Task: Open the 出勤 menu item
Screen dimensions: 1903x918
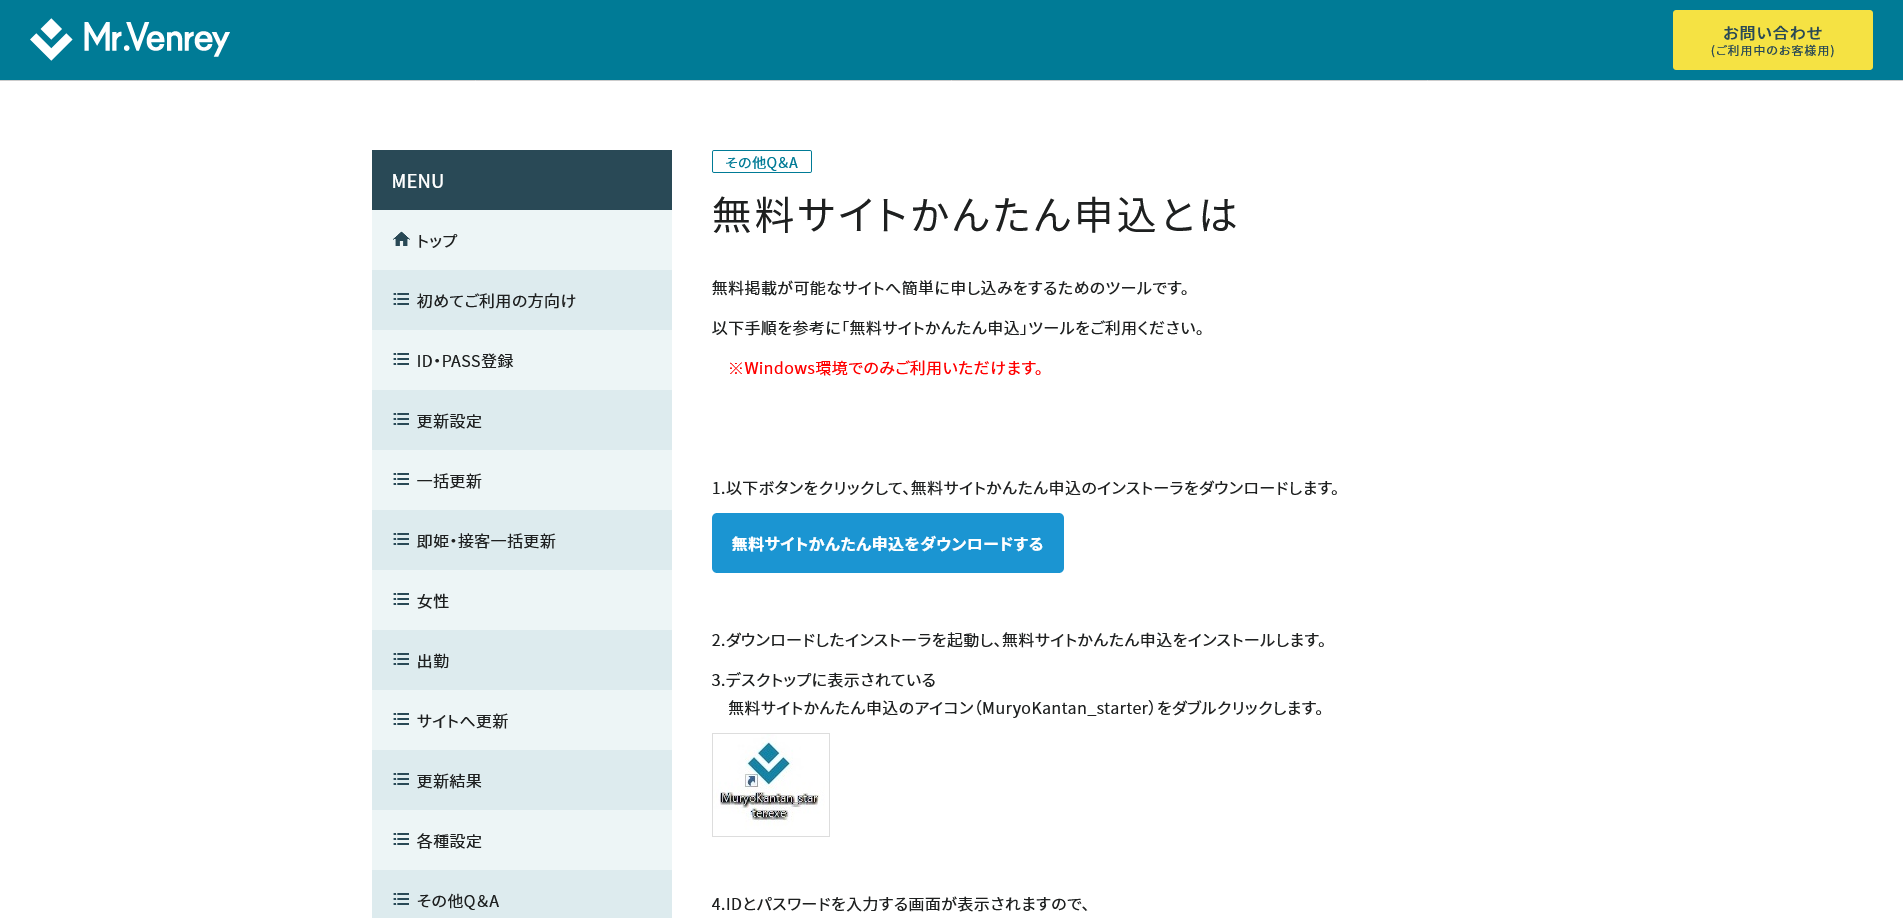Action: (x=522, y=660)
